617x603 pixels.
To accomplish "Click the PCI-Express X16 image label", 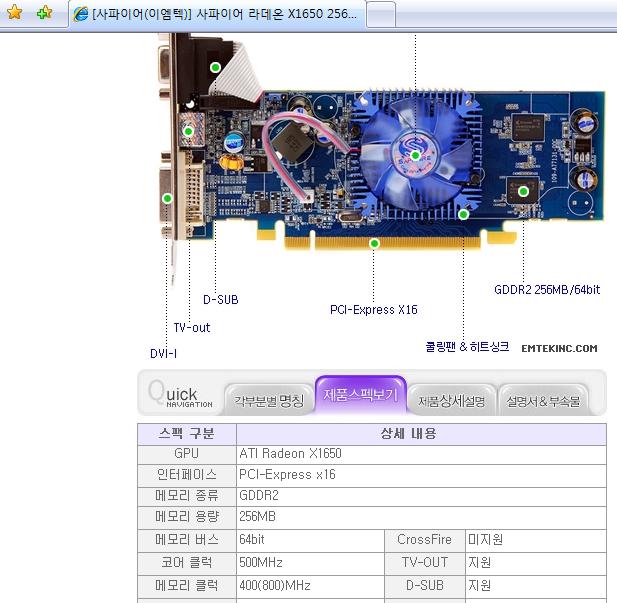I will [373, 310].
